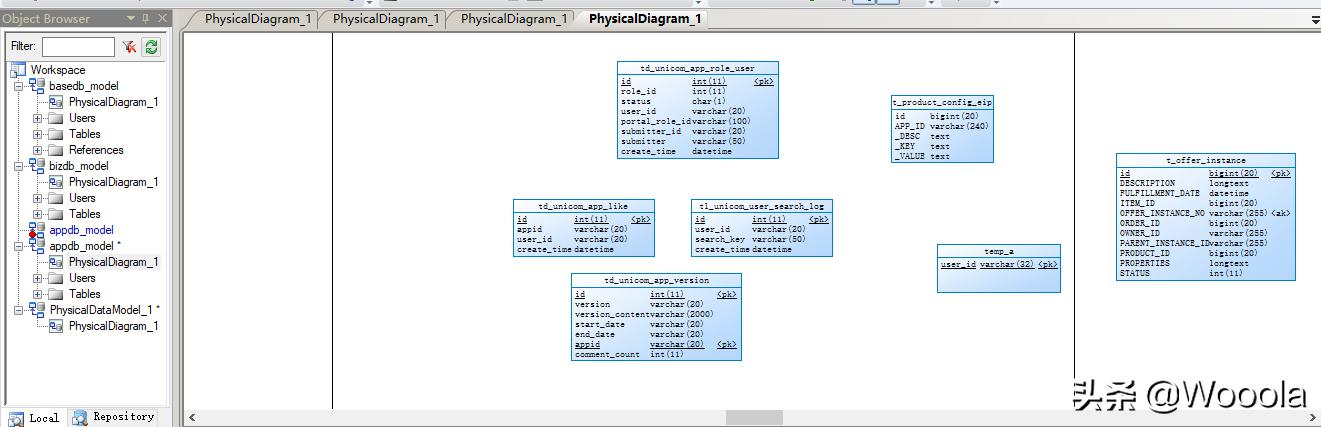Expand Tables folder under appdb_model *
The height and width of the screenshot is (427, 1321).
[x=38, y=294]
